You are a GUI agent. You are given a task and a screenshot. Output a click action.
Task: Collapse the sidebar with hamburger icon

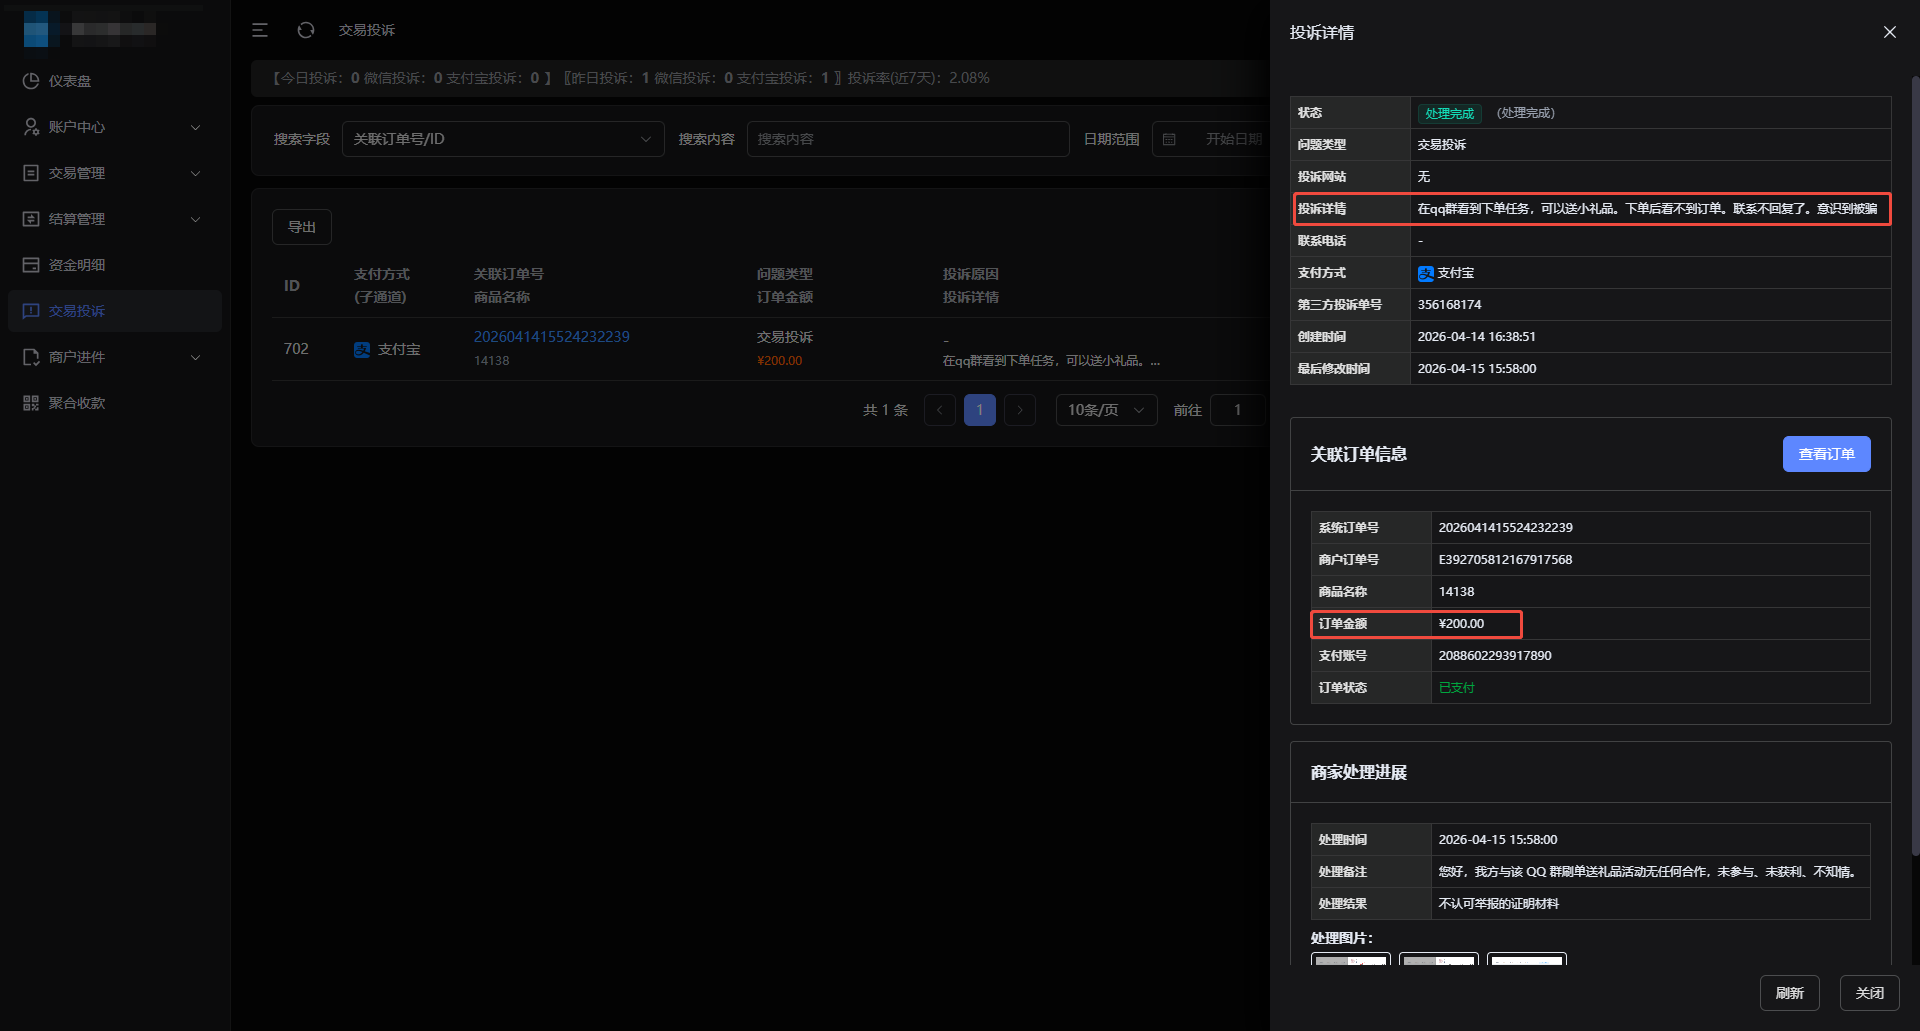pyautogui.click(x=260, y=30)
